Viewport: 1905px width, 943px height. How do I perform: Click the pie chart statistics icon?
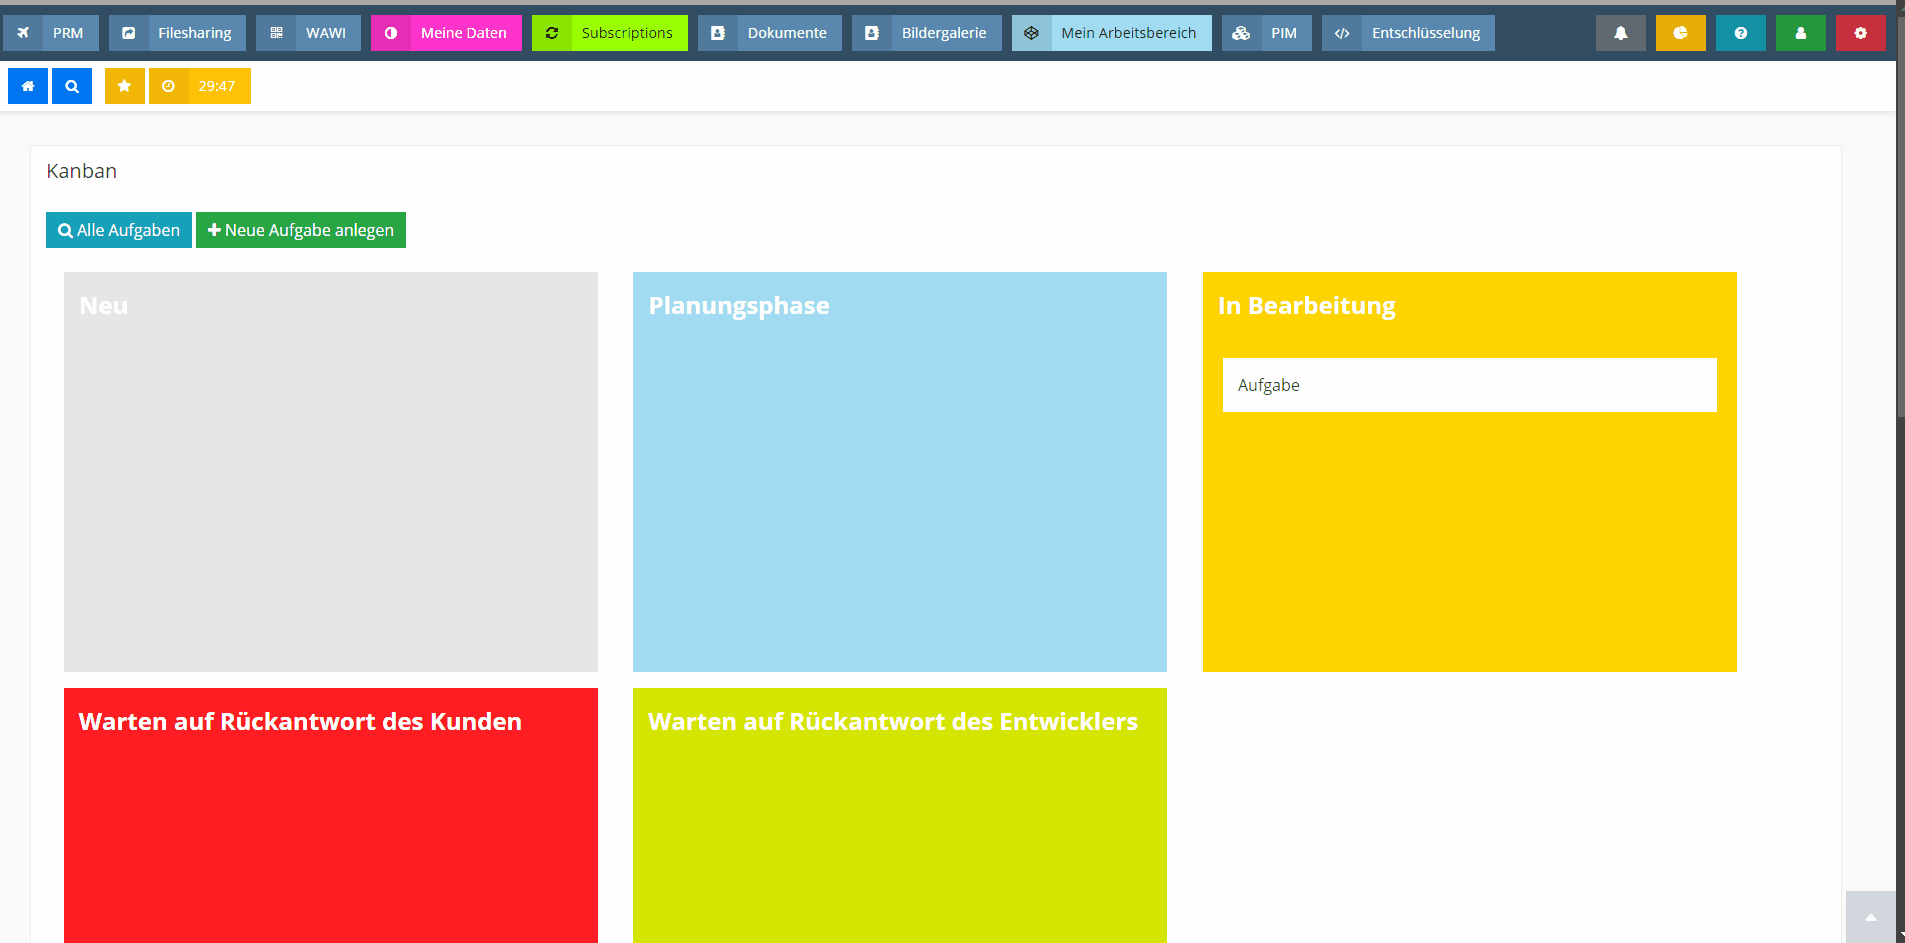click(x=1680, y=33)
